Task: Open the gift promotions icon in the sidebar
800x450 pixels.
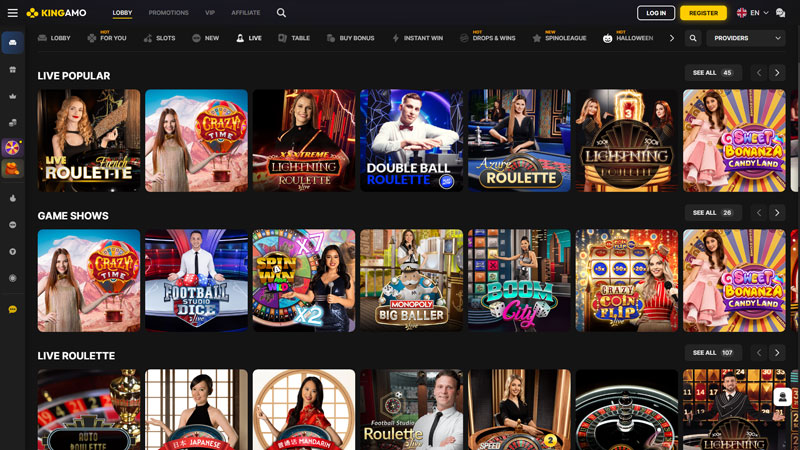Action: pos(13,69)
